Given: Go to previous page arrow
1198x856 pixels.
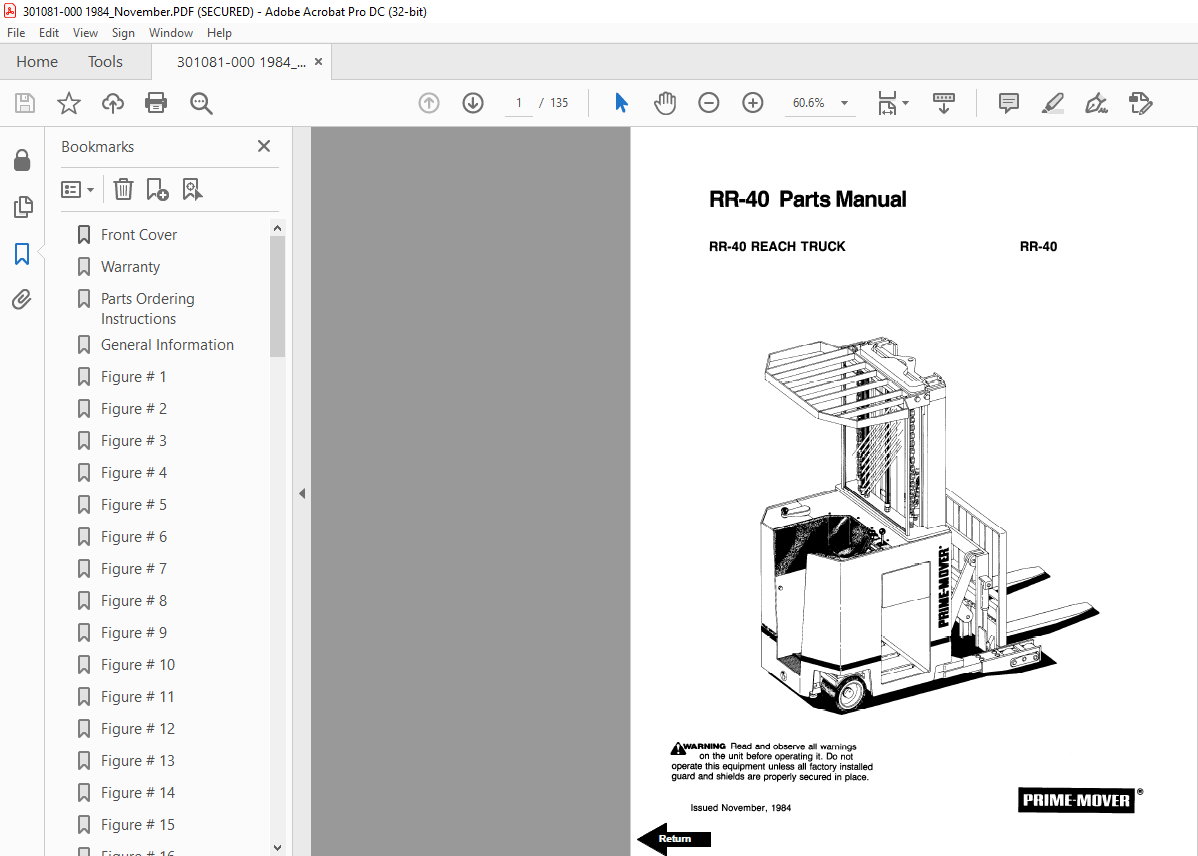Looking at the screenshot, I should pyautogui.click(x=429, y=103).
